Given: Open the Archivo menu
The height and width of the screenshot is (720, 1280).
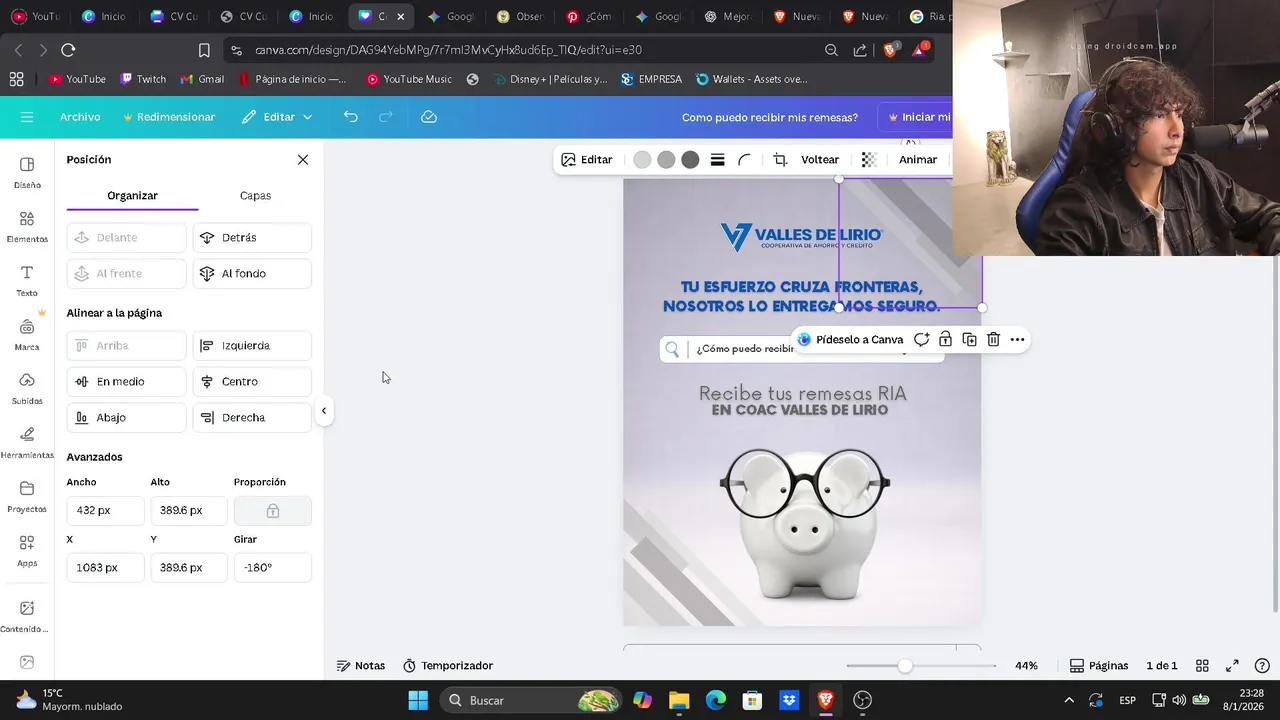Looking at the screenshot, I should (x=80, y=117).
